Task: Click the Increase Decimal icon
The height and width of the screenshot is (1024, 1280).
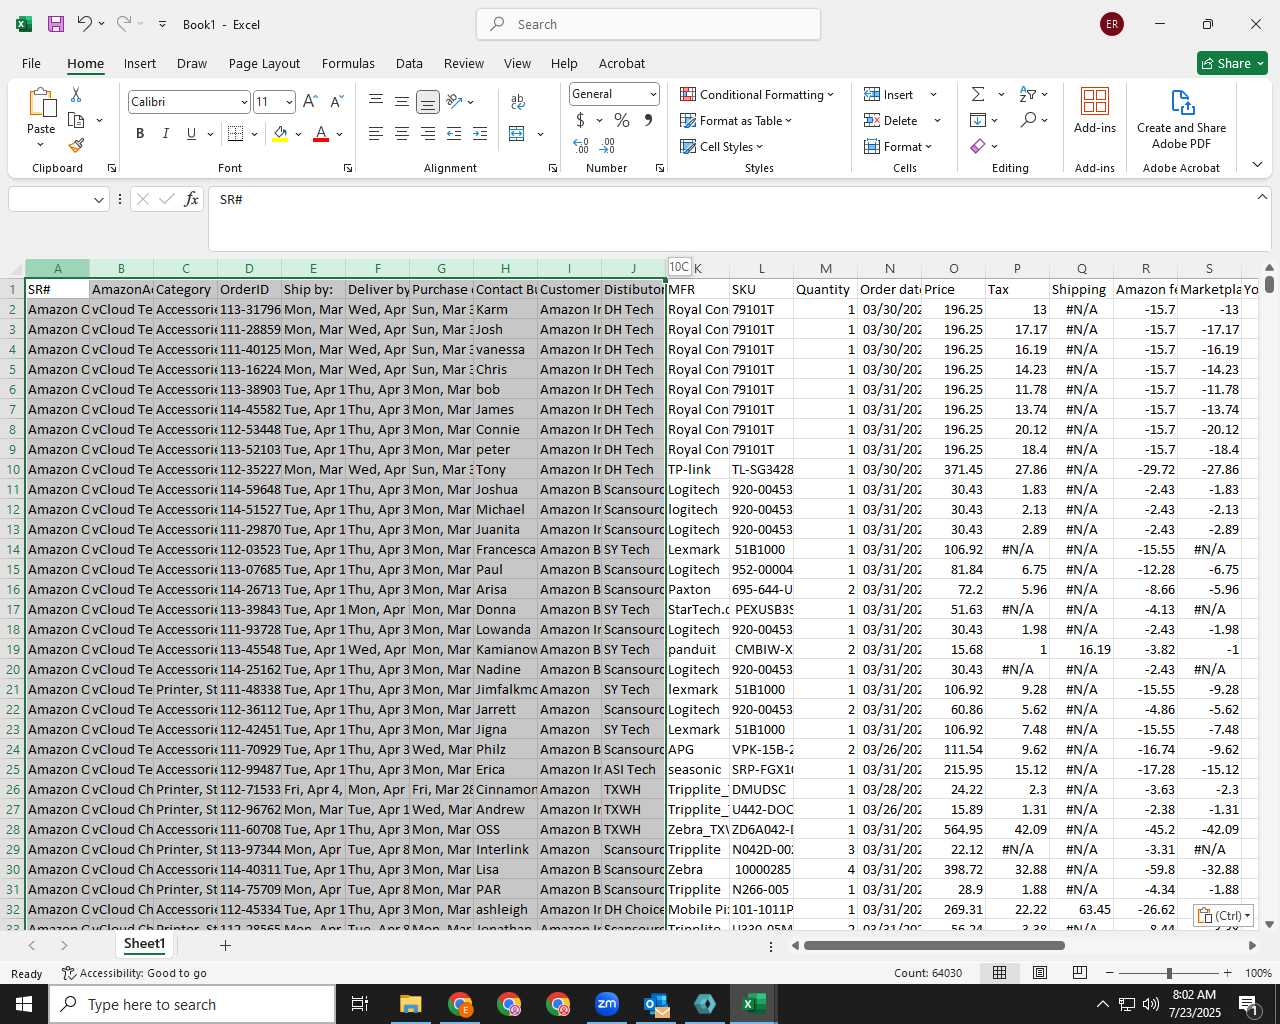Action: coord(581,146)
